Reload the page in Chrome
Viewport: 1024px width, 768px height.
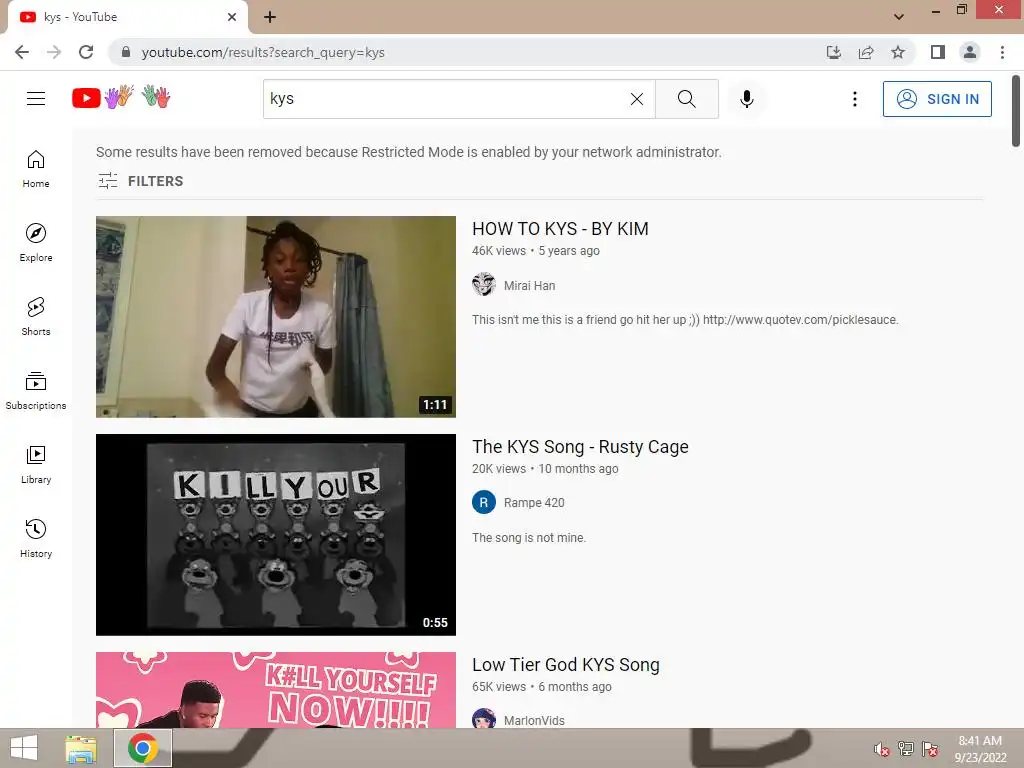click(86, 52)
